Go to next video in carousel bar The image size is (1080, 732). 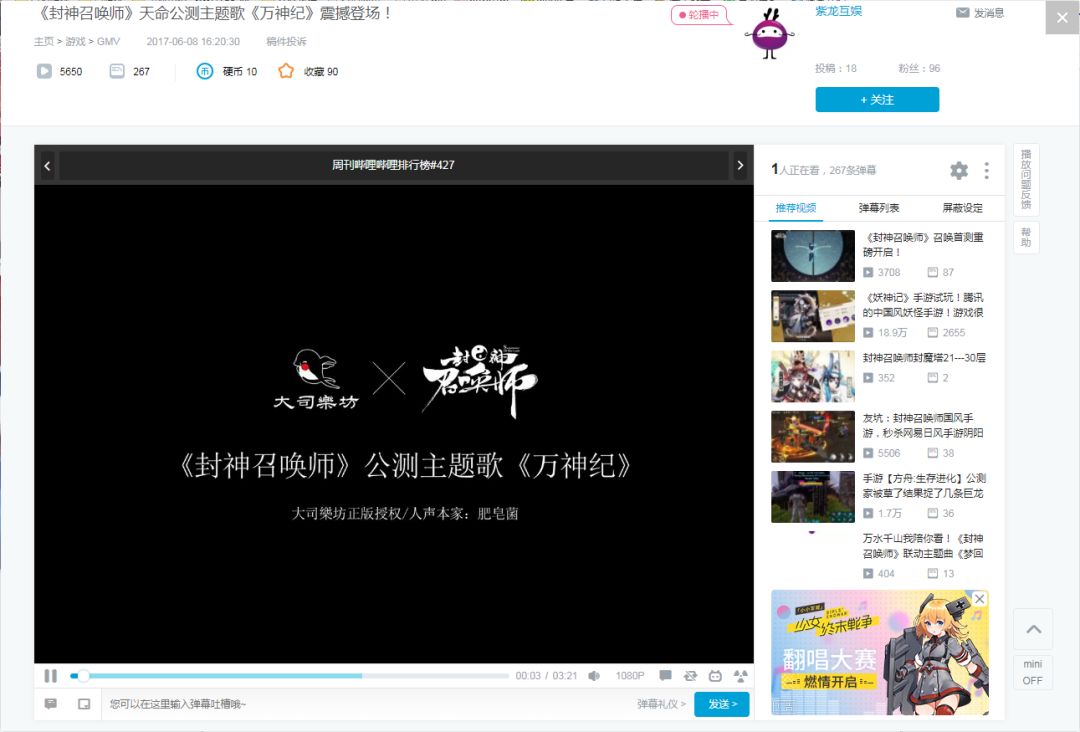(x=740, y=165)
